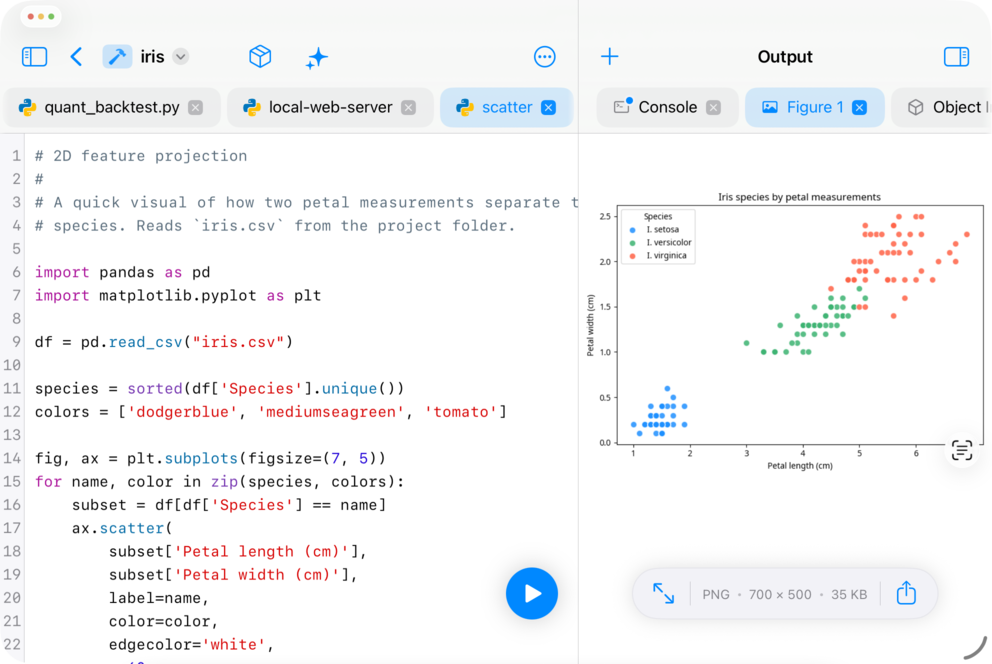Select the scatter tab

click(506, 108)
